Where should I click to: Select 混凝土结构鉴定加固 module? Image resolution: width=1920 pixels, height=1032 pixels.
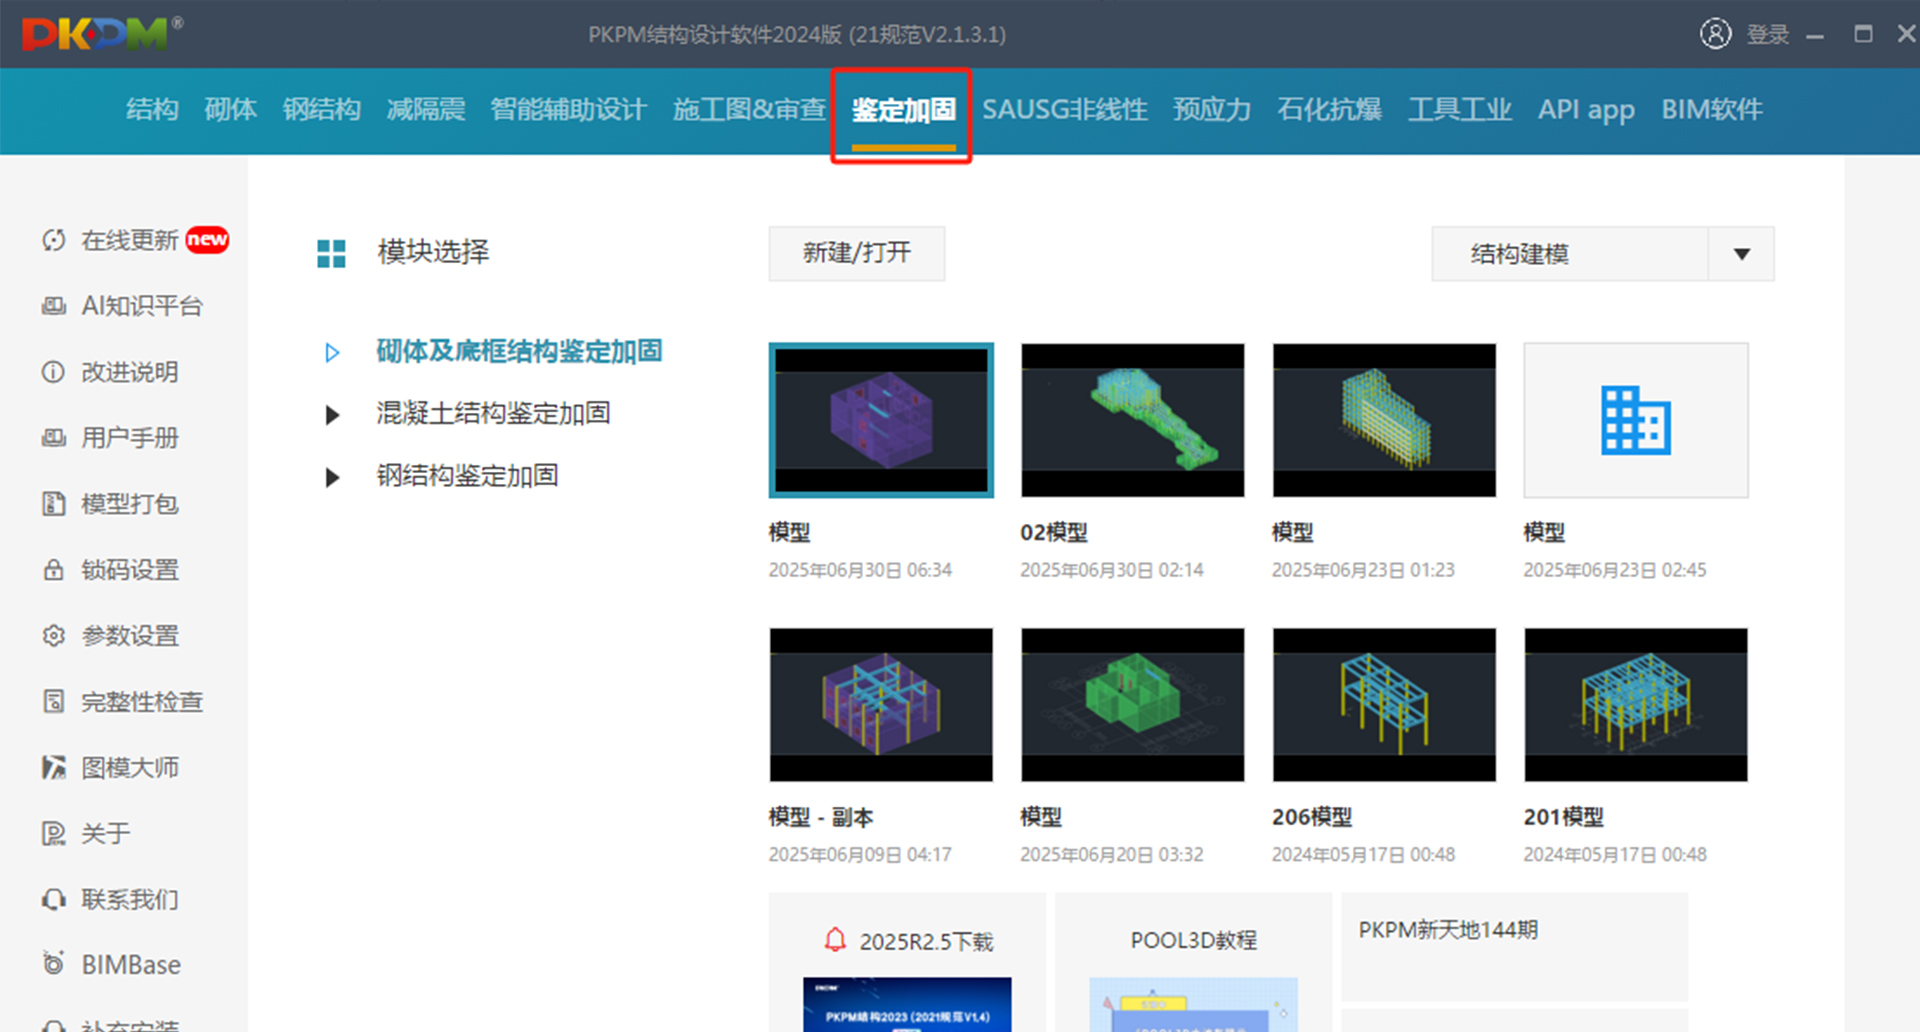pyautogui.click(x=493, y=414)
